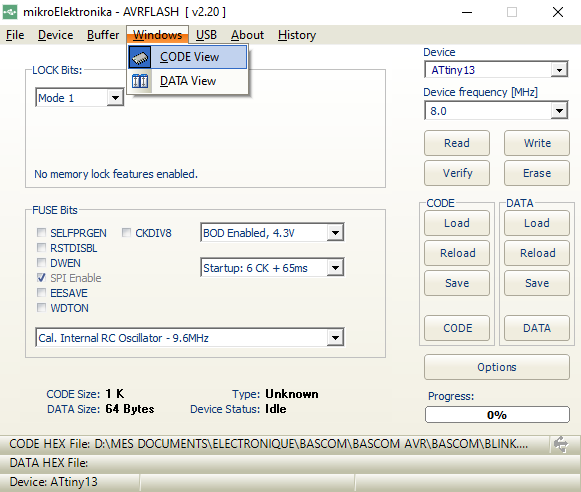Check the EESAVE fuse bit
Viewport: 581px width, 492px height.
pyautogui.click(x=42, y=293)
